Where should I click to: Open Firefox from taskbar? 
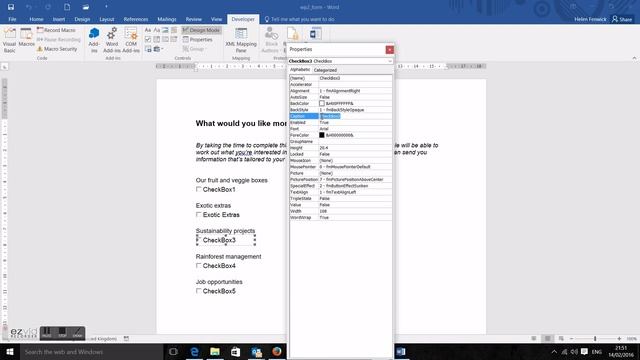(277, 351)
